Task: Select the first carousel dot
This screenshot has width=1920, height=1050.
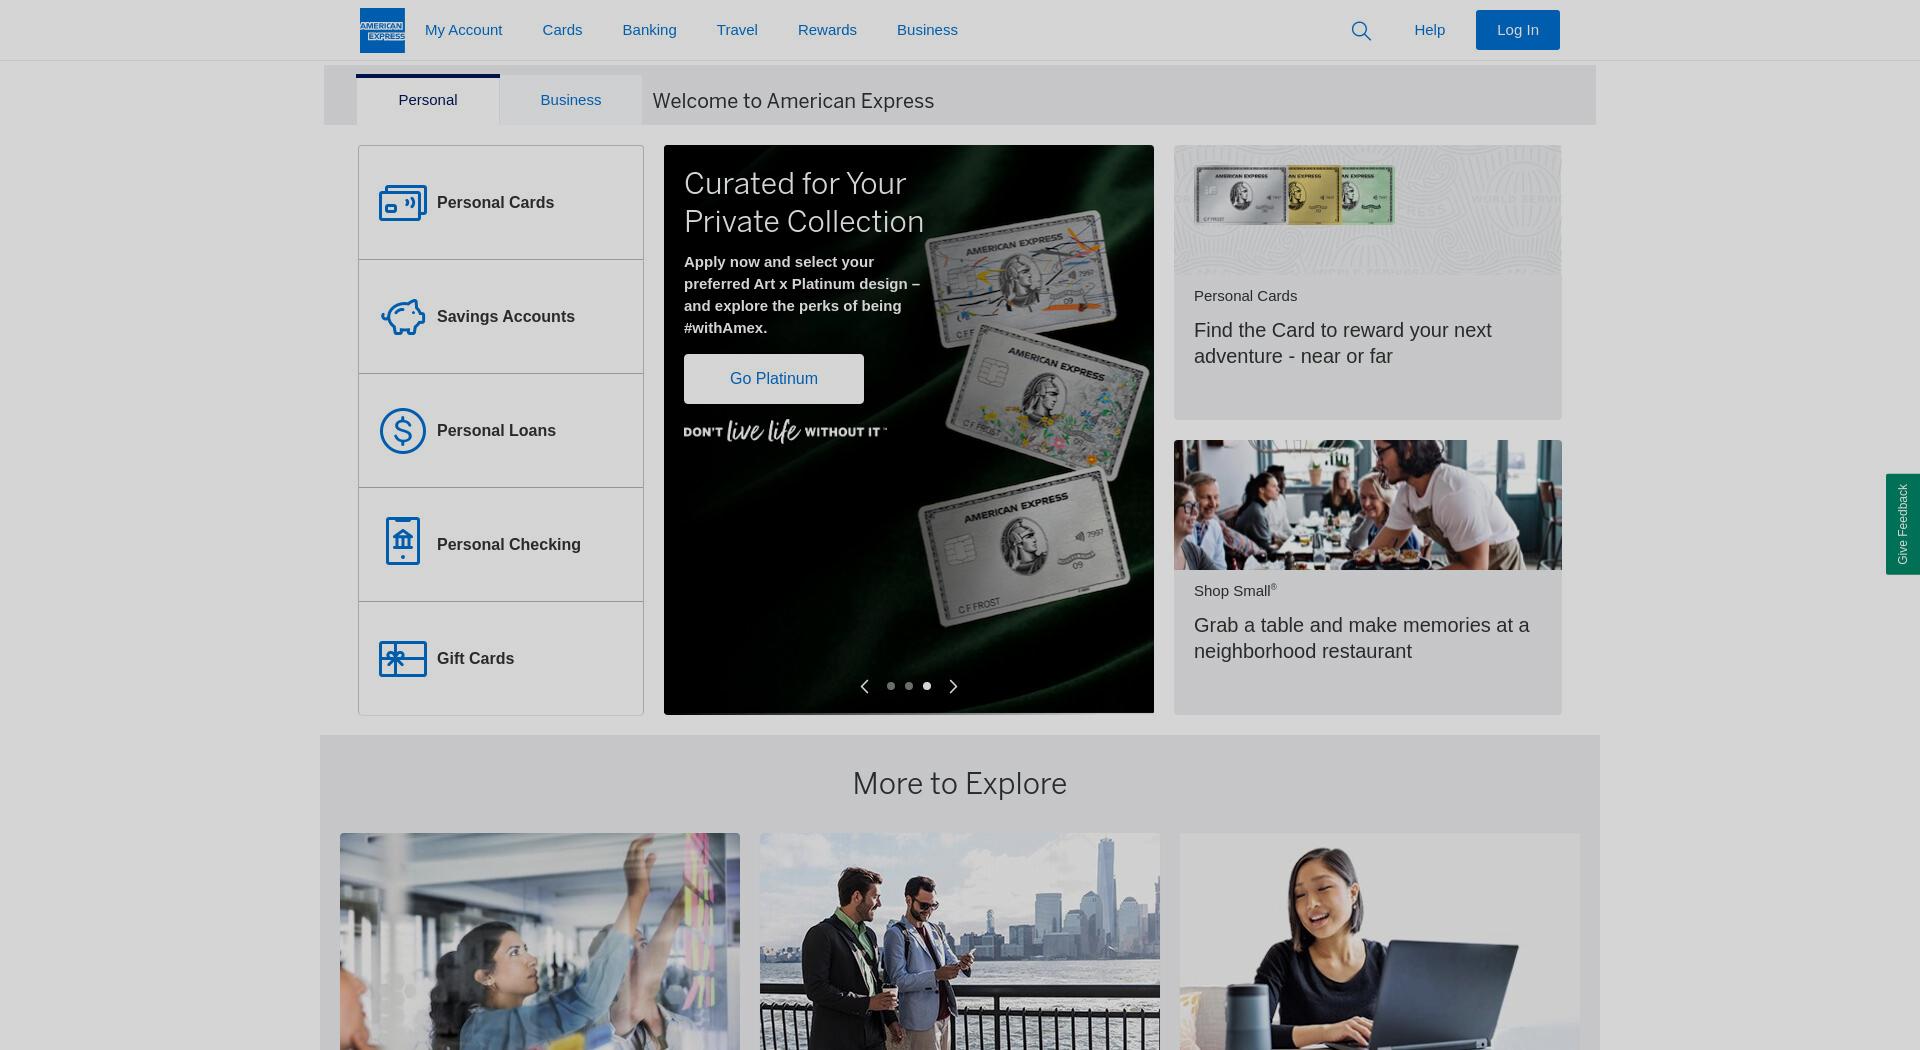Action: [x=891, y=686]
